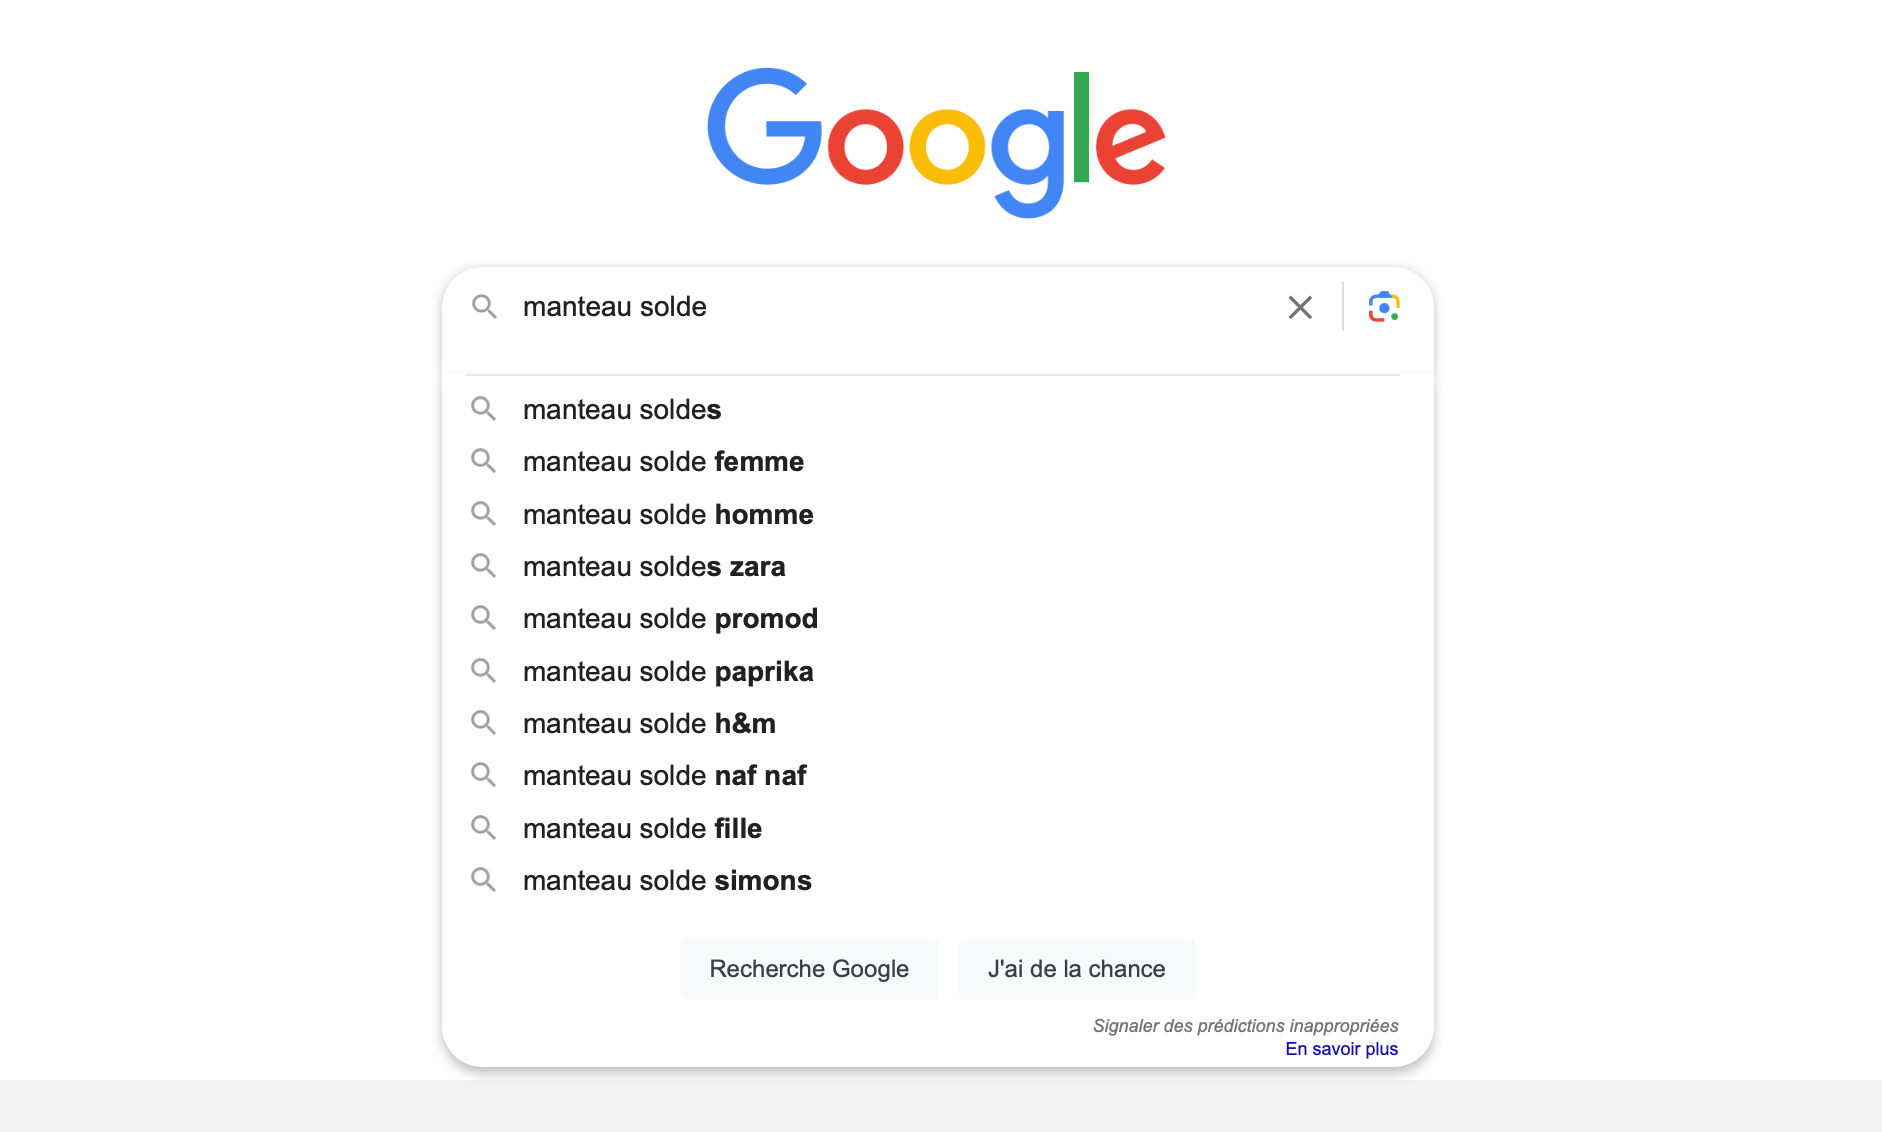The height and width of the screenshot is (1132, 1882).
Task: Click the Recherche Google button
Action: [x=809, y=969]
